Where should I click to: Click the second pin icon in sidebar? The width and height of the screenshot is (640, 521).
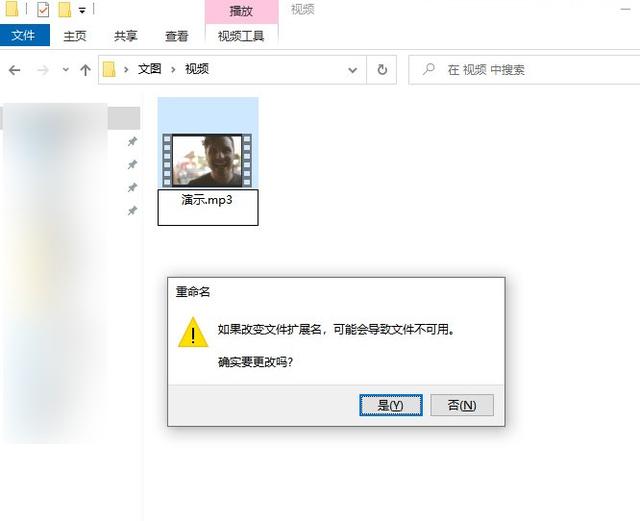[x=132, y=165]
